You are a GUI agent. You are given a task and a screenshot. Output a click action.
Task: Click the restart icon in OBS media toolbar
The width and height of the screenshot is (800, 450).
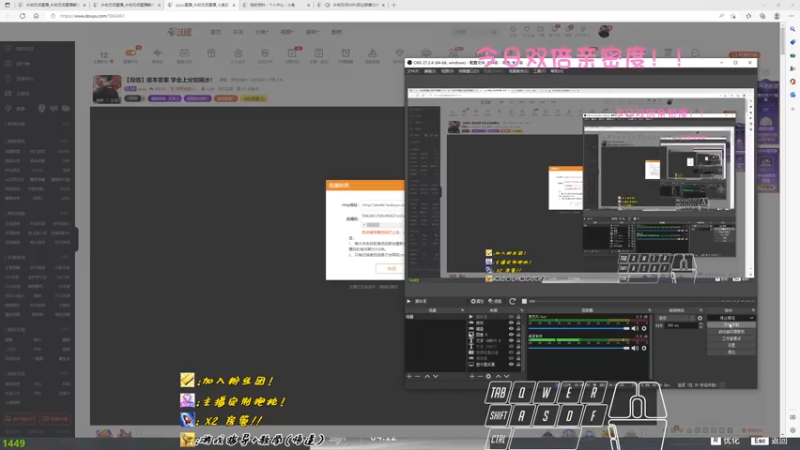click(x=513, y=301)
